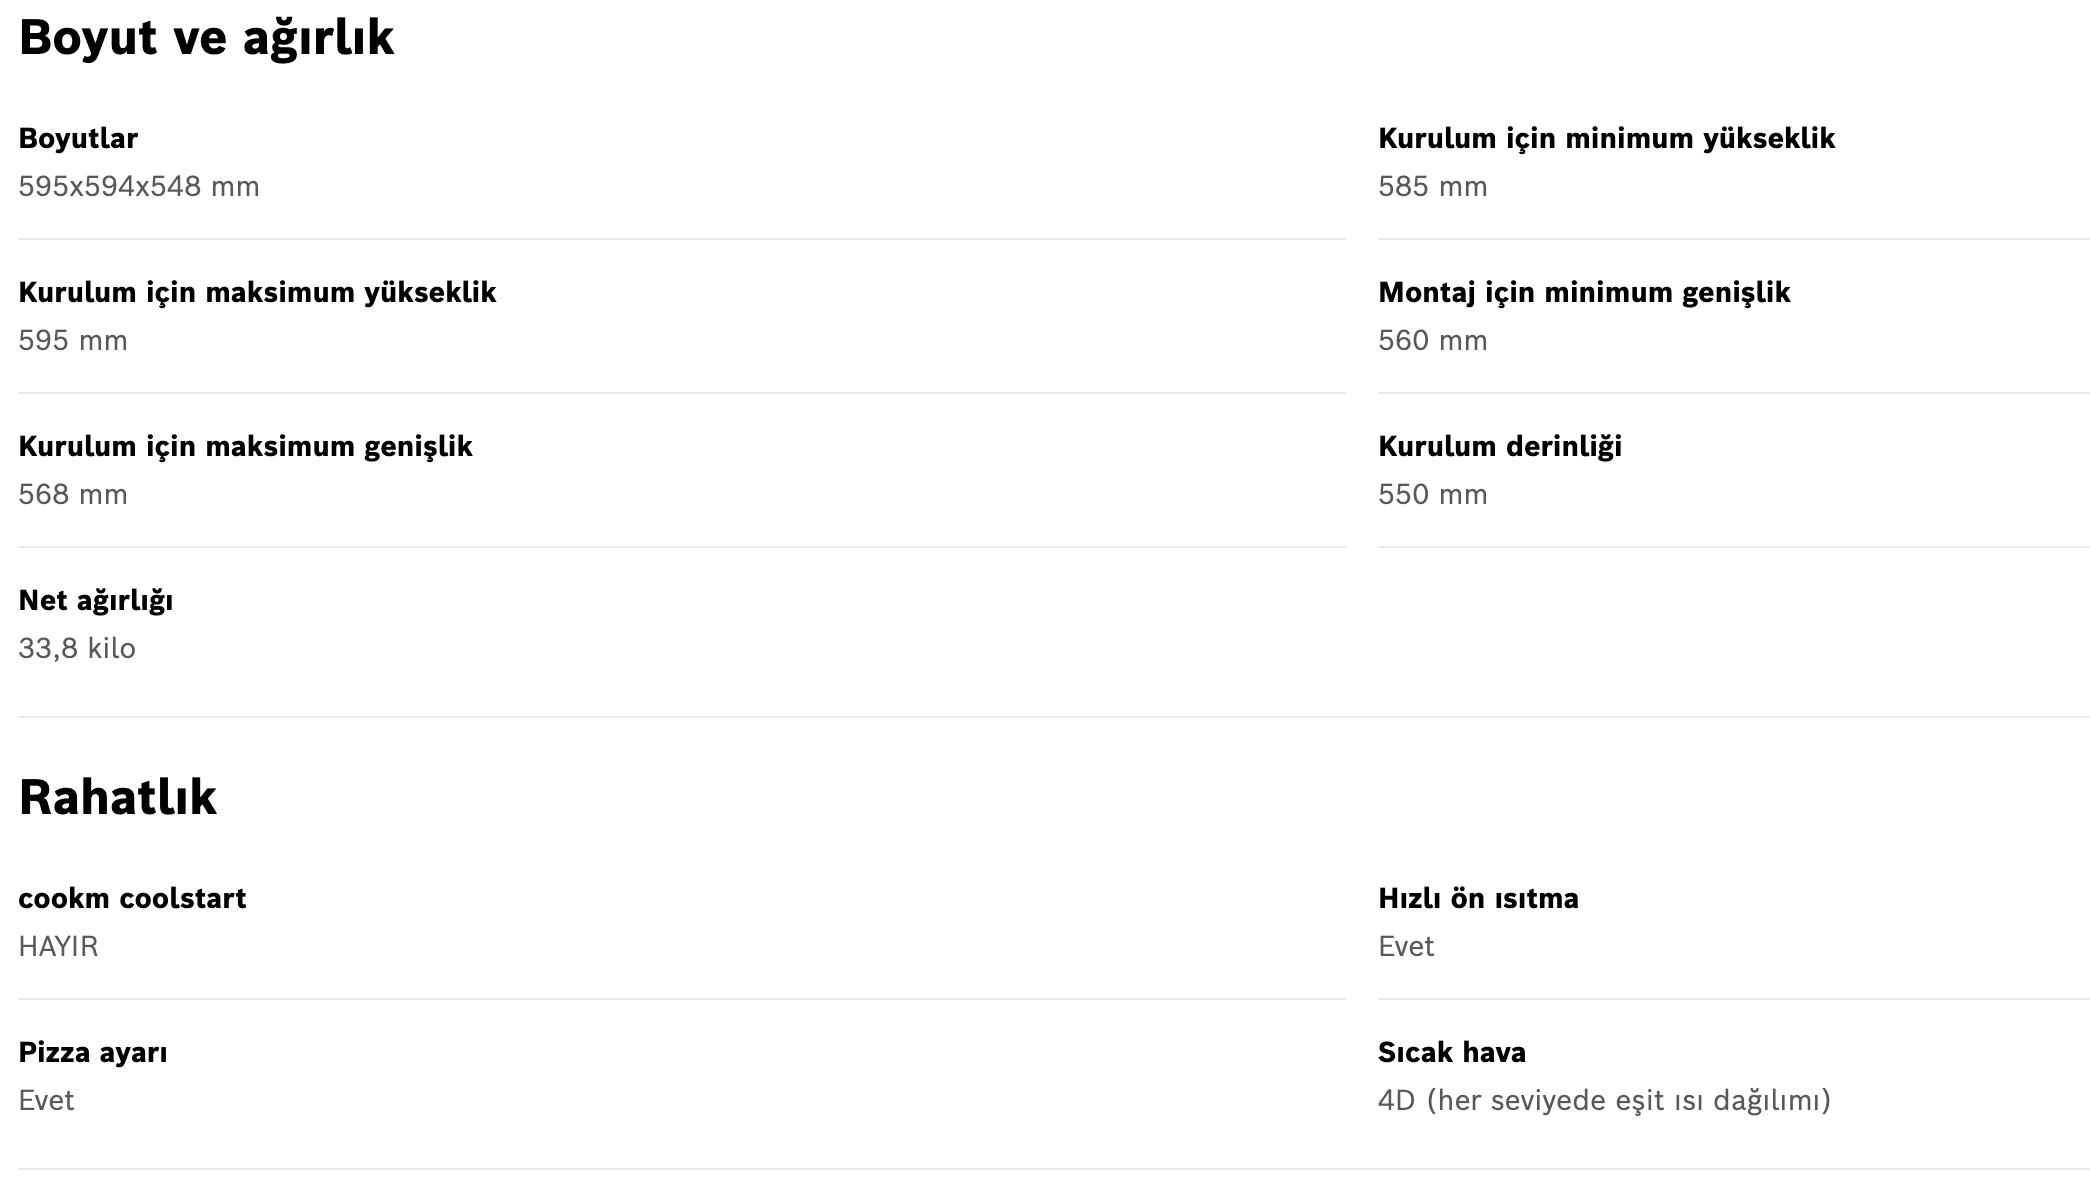Select the Net ağırlığı label

[96, 601]
